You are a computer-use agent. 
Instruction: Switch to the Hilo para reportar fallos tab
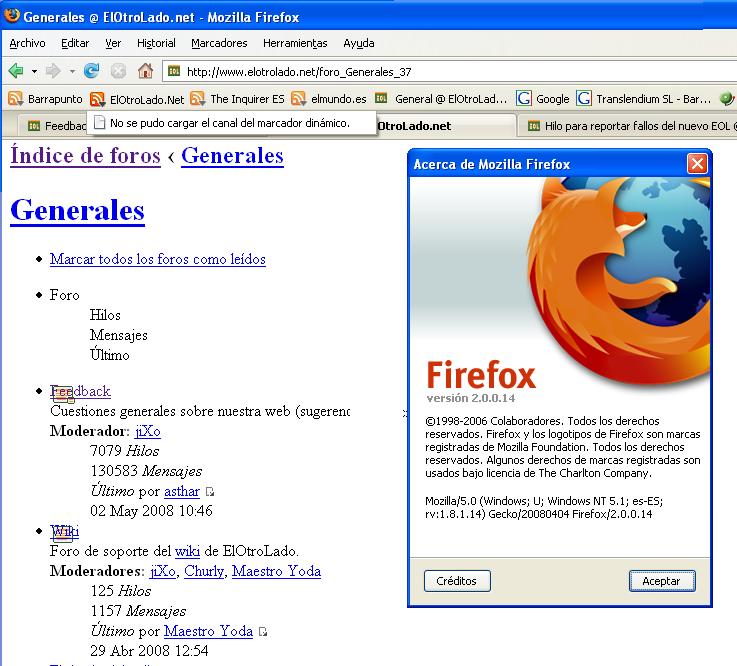630,126
